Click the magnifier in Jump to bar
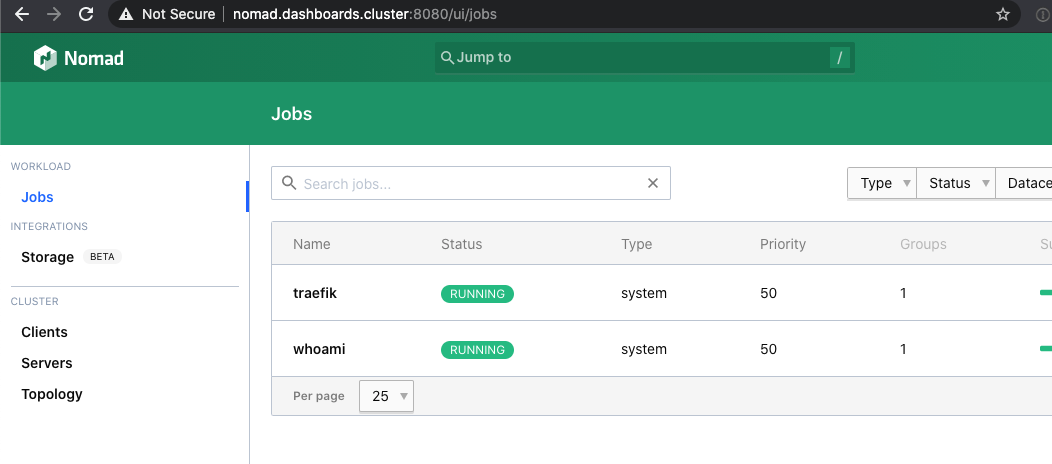Screen dimensions: 1052x464 [x=448, y=58]
